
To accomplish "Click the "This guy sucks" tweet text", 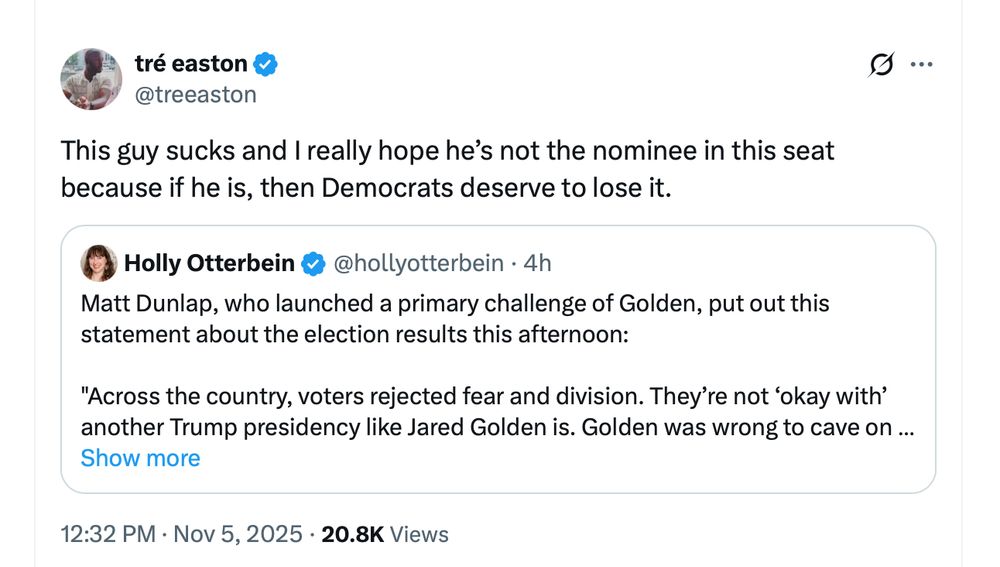I will click(447, 168).
